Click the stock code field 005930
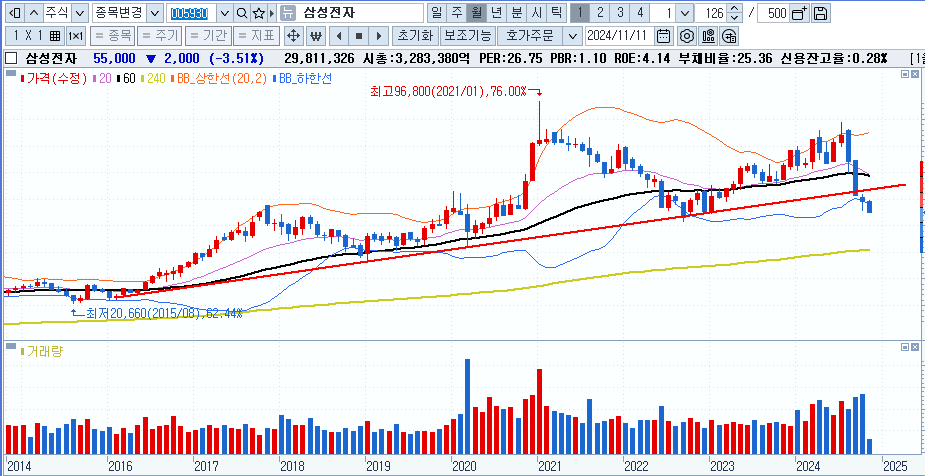 pyautogui.click(x=192, y=13)
